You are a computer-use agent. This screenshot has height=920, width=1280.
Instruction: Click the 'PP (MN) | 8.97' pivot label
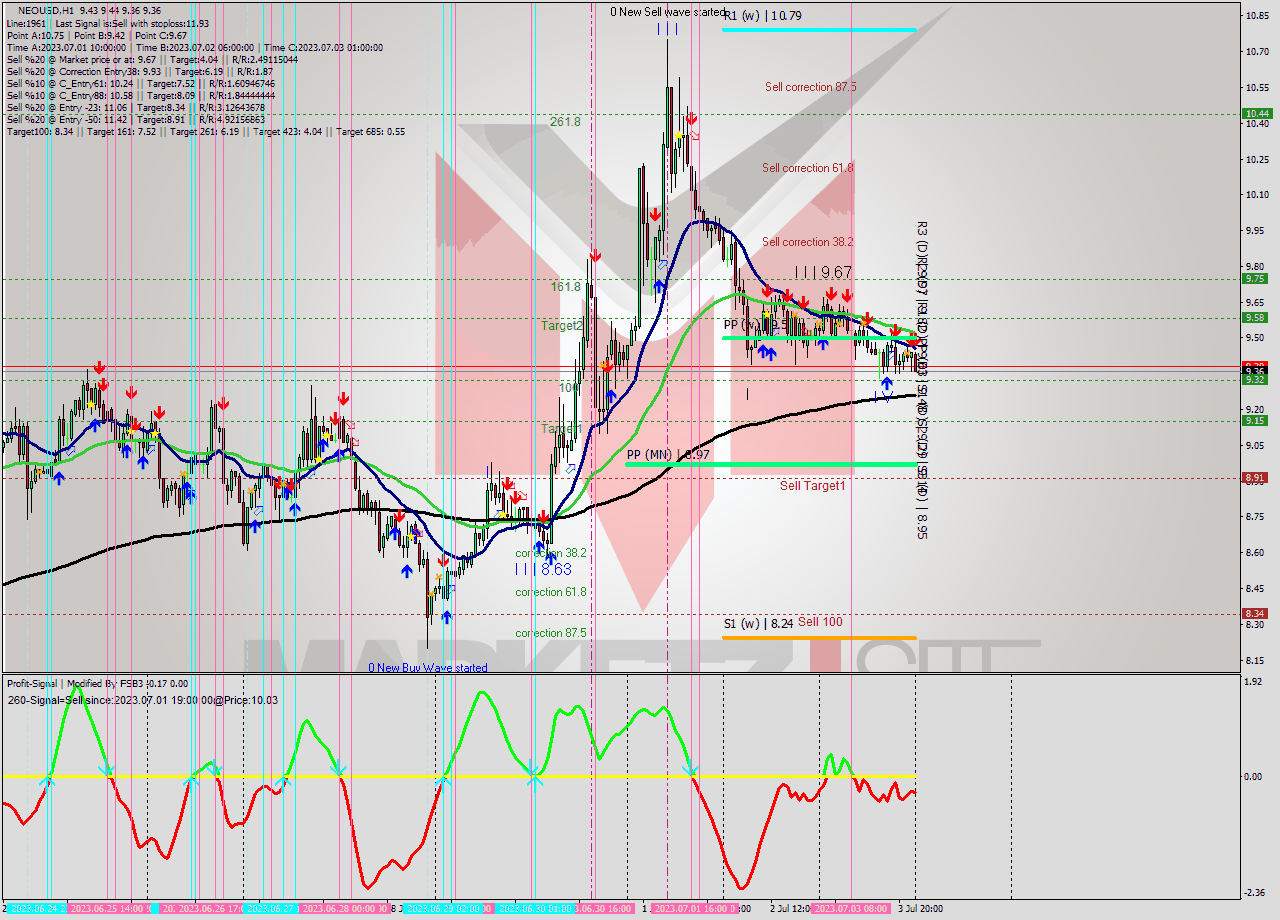[668, 455]
